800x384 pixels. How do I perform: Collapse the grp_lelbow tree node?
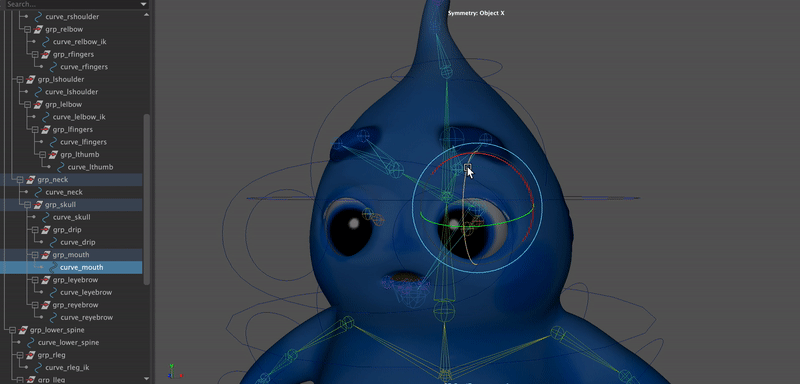28,105
